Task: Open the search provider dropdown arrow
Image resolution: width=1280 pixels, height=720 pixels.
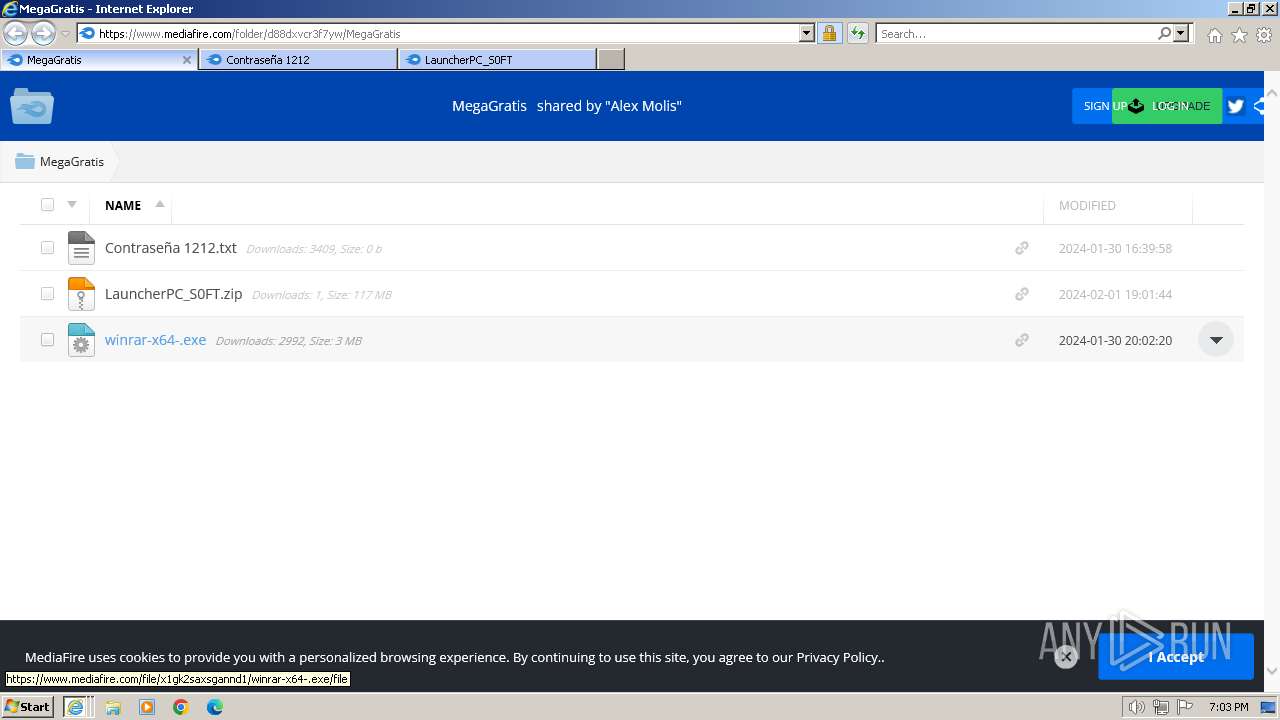Action: pyautogui.click(x=1181, y=34)
